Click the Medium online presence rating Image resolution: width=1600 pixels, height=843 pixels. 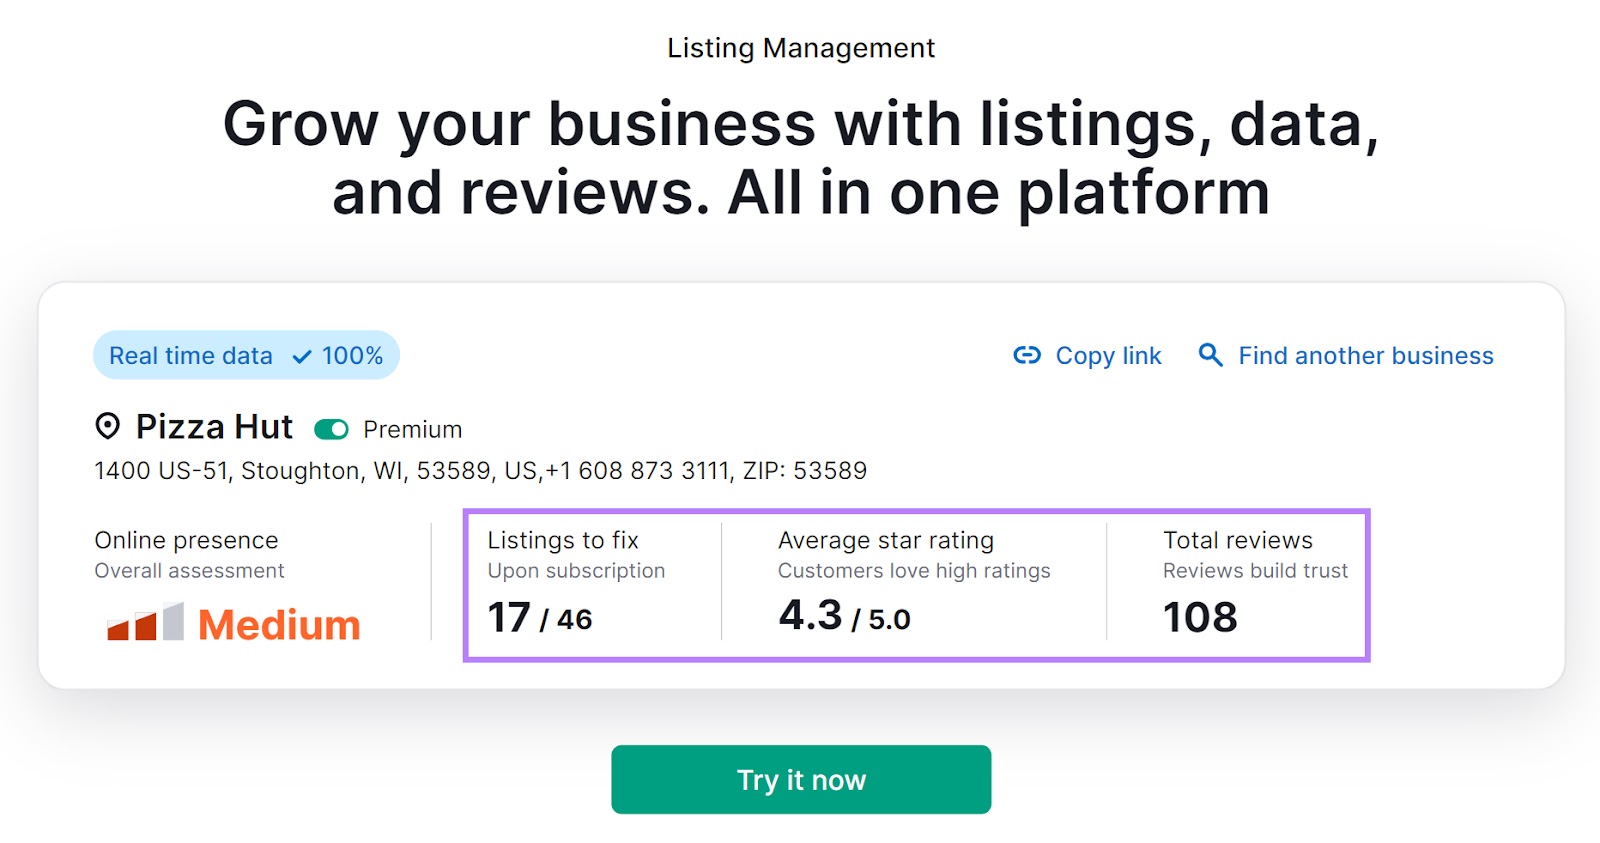[x=279, y=625]
